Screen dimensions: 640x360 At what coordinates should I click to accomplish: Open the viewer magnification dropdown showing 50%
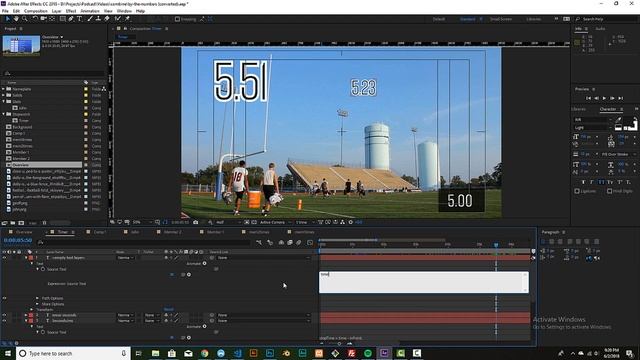141,222
